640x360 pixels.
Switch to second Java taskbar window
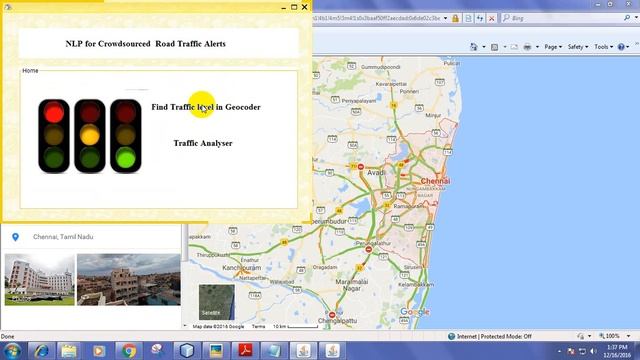[x=332, y=351]
